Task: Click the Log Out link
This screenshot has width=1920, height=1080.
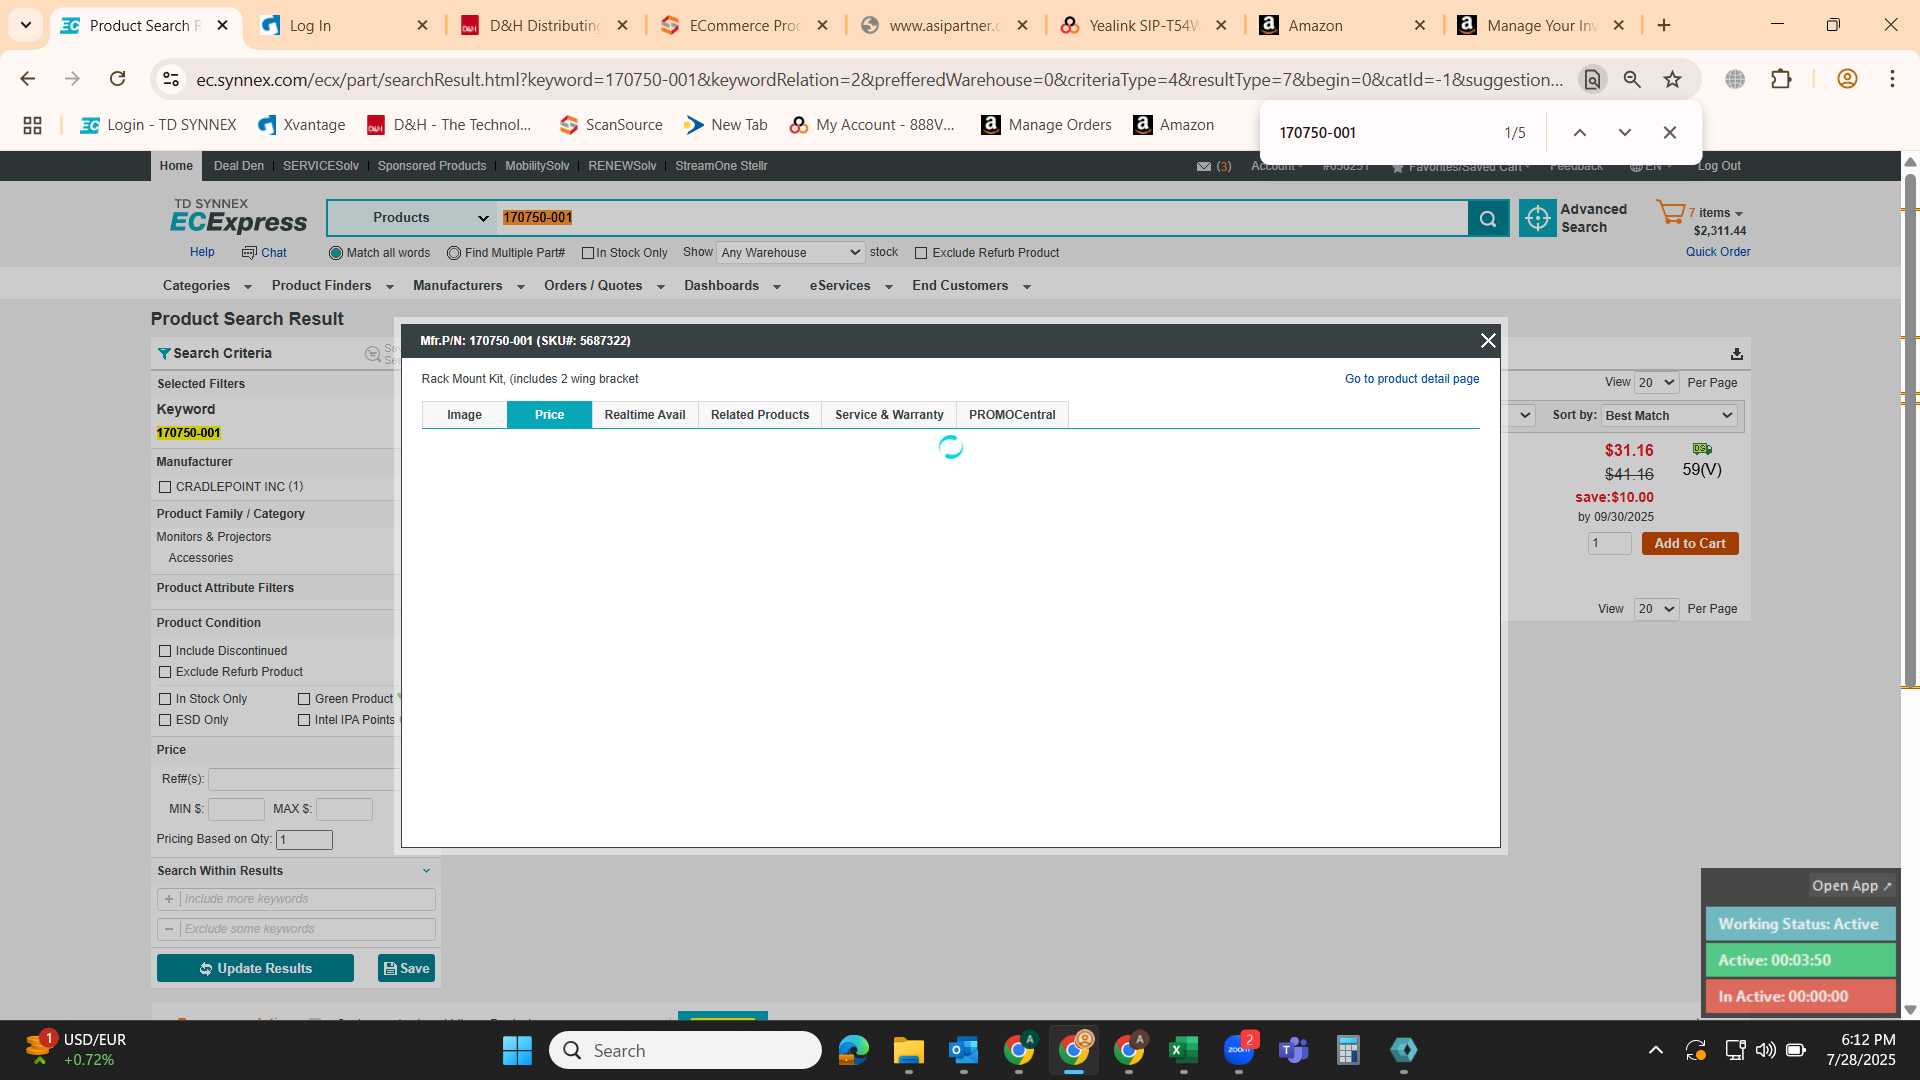Action: coord(1719,166)
